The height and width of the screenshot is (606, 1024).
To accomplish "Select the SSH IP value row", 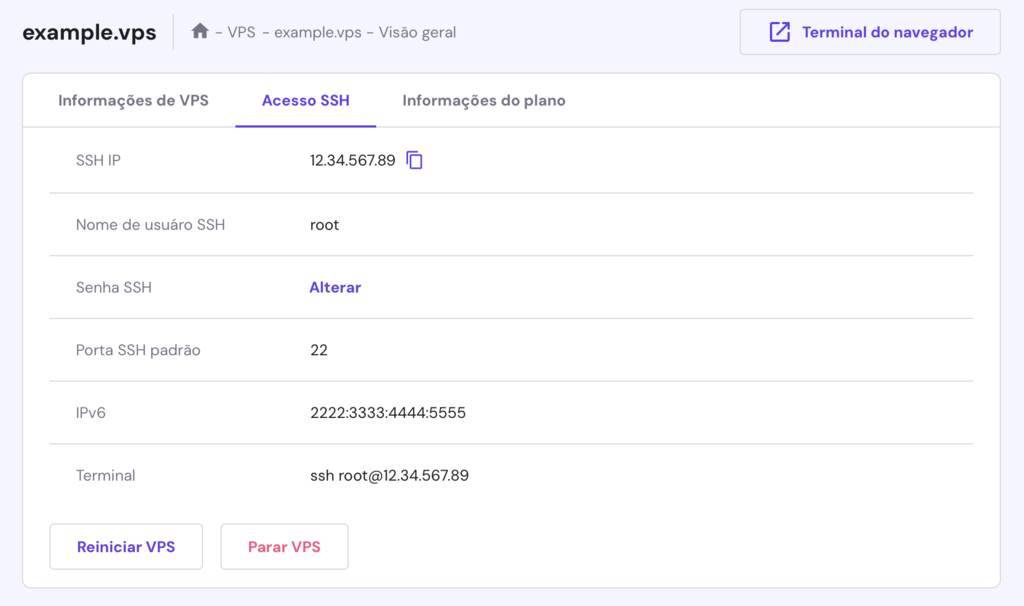I will point(355,158).
